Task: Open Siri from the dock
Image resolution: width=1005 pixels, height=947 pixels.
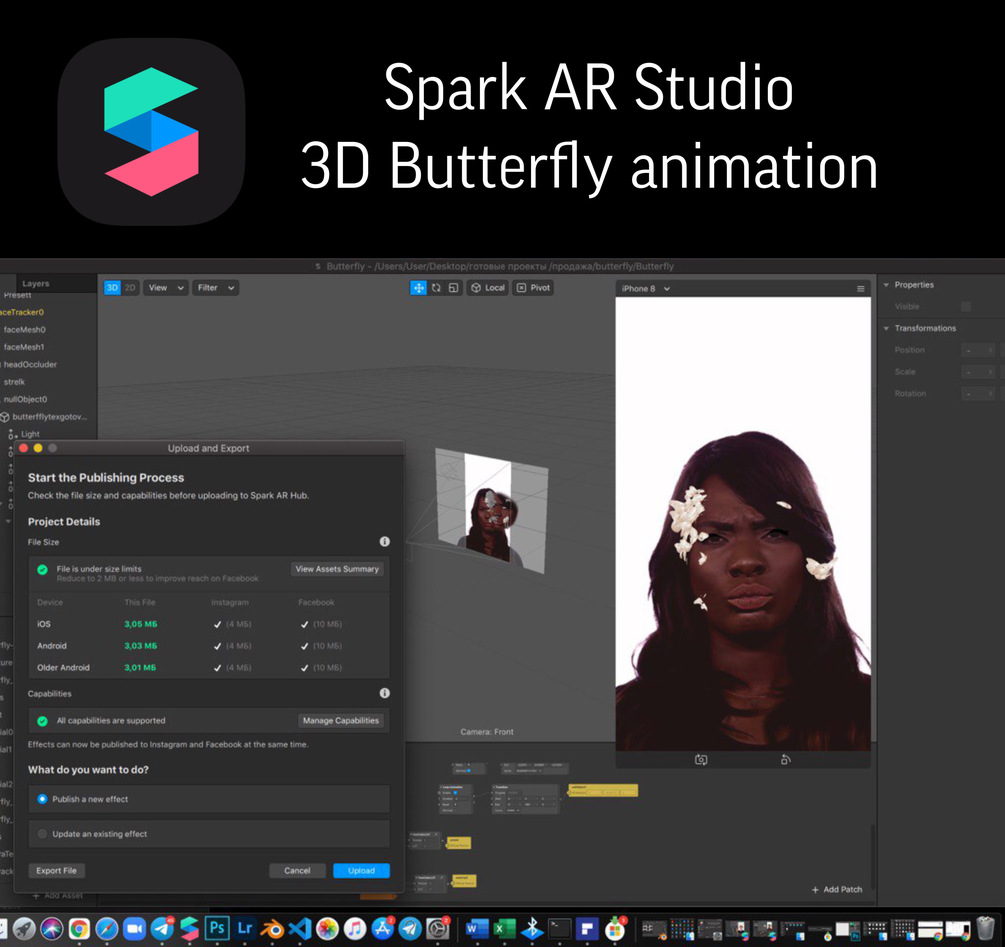Action: click(x=52, y=928)
